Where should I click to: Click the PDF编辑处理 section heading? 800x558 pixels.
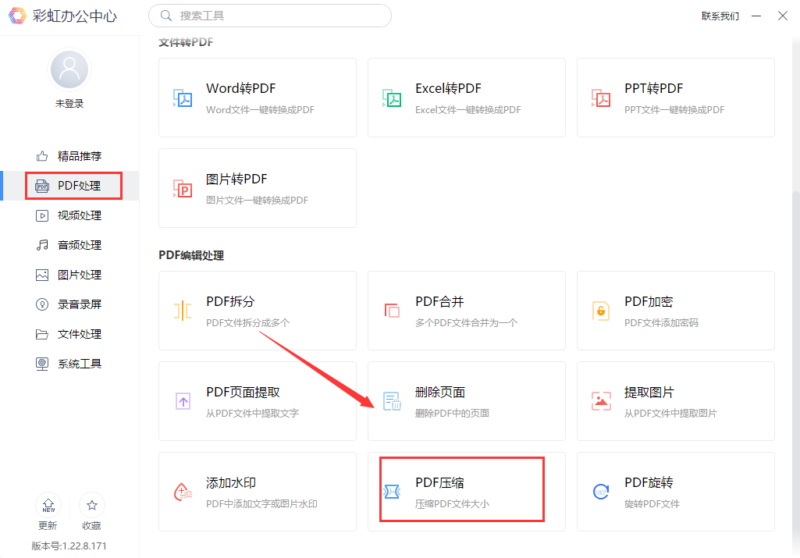(x=191, y=256)
